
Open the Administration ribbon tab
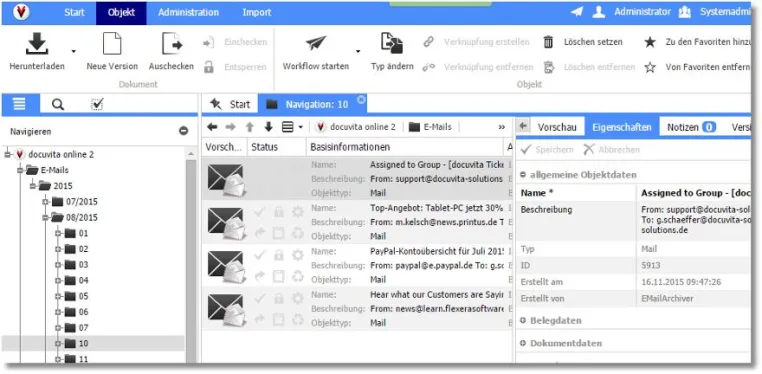[189, 13]
